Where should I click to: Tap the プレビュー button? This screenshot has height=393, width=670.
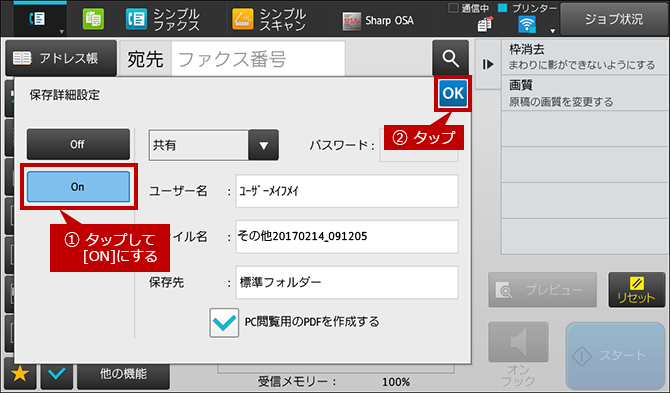coord(543,290)
